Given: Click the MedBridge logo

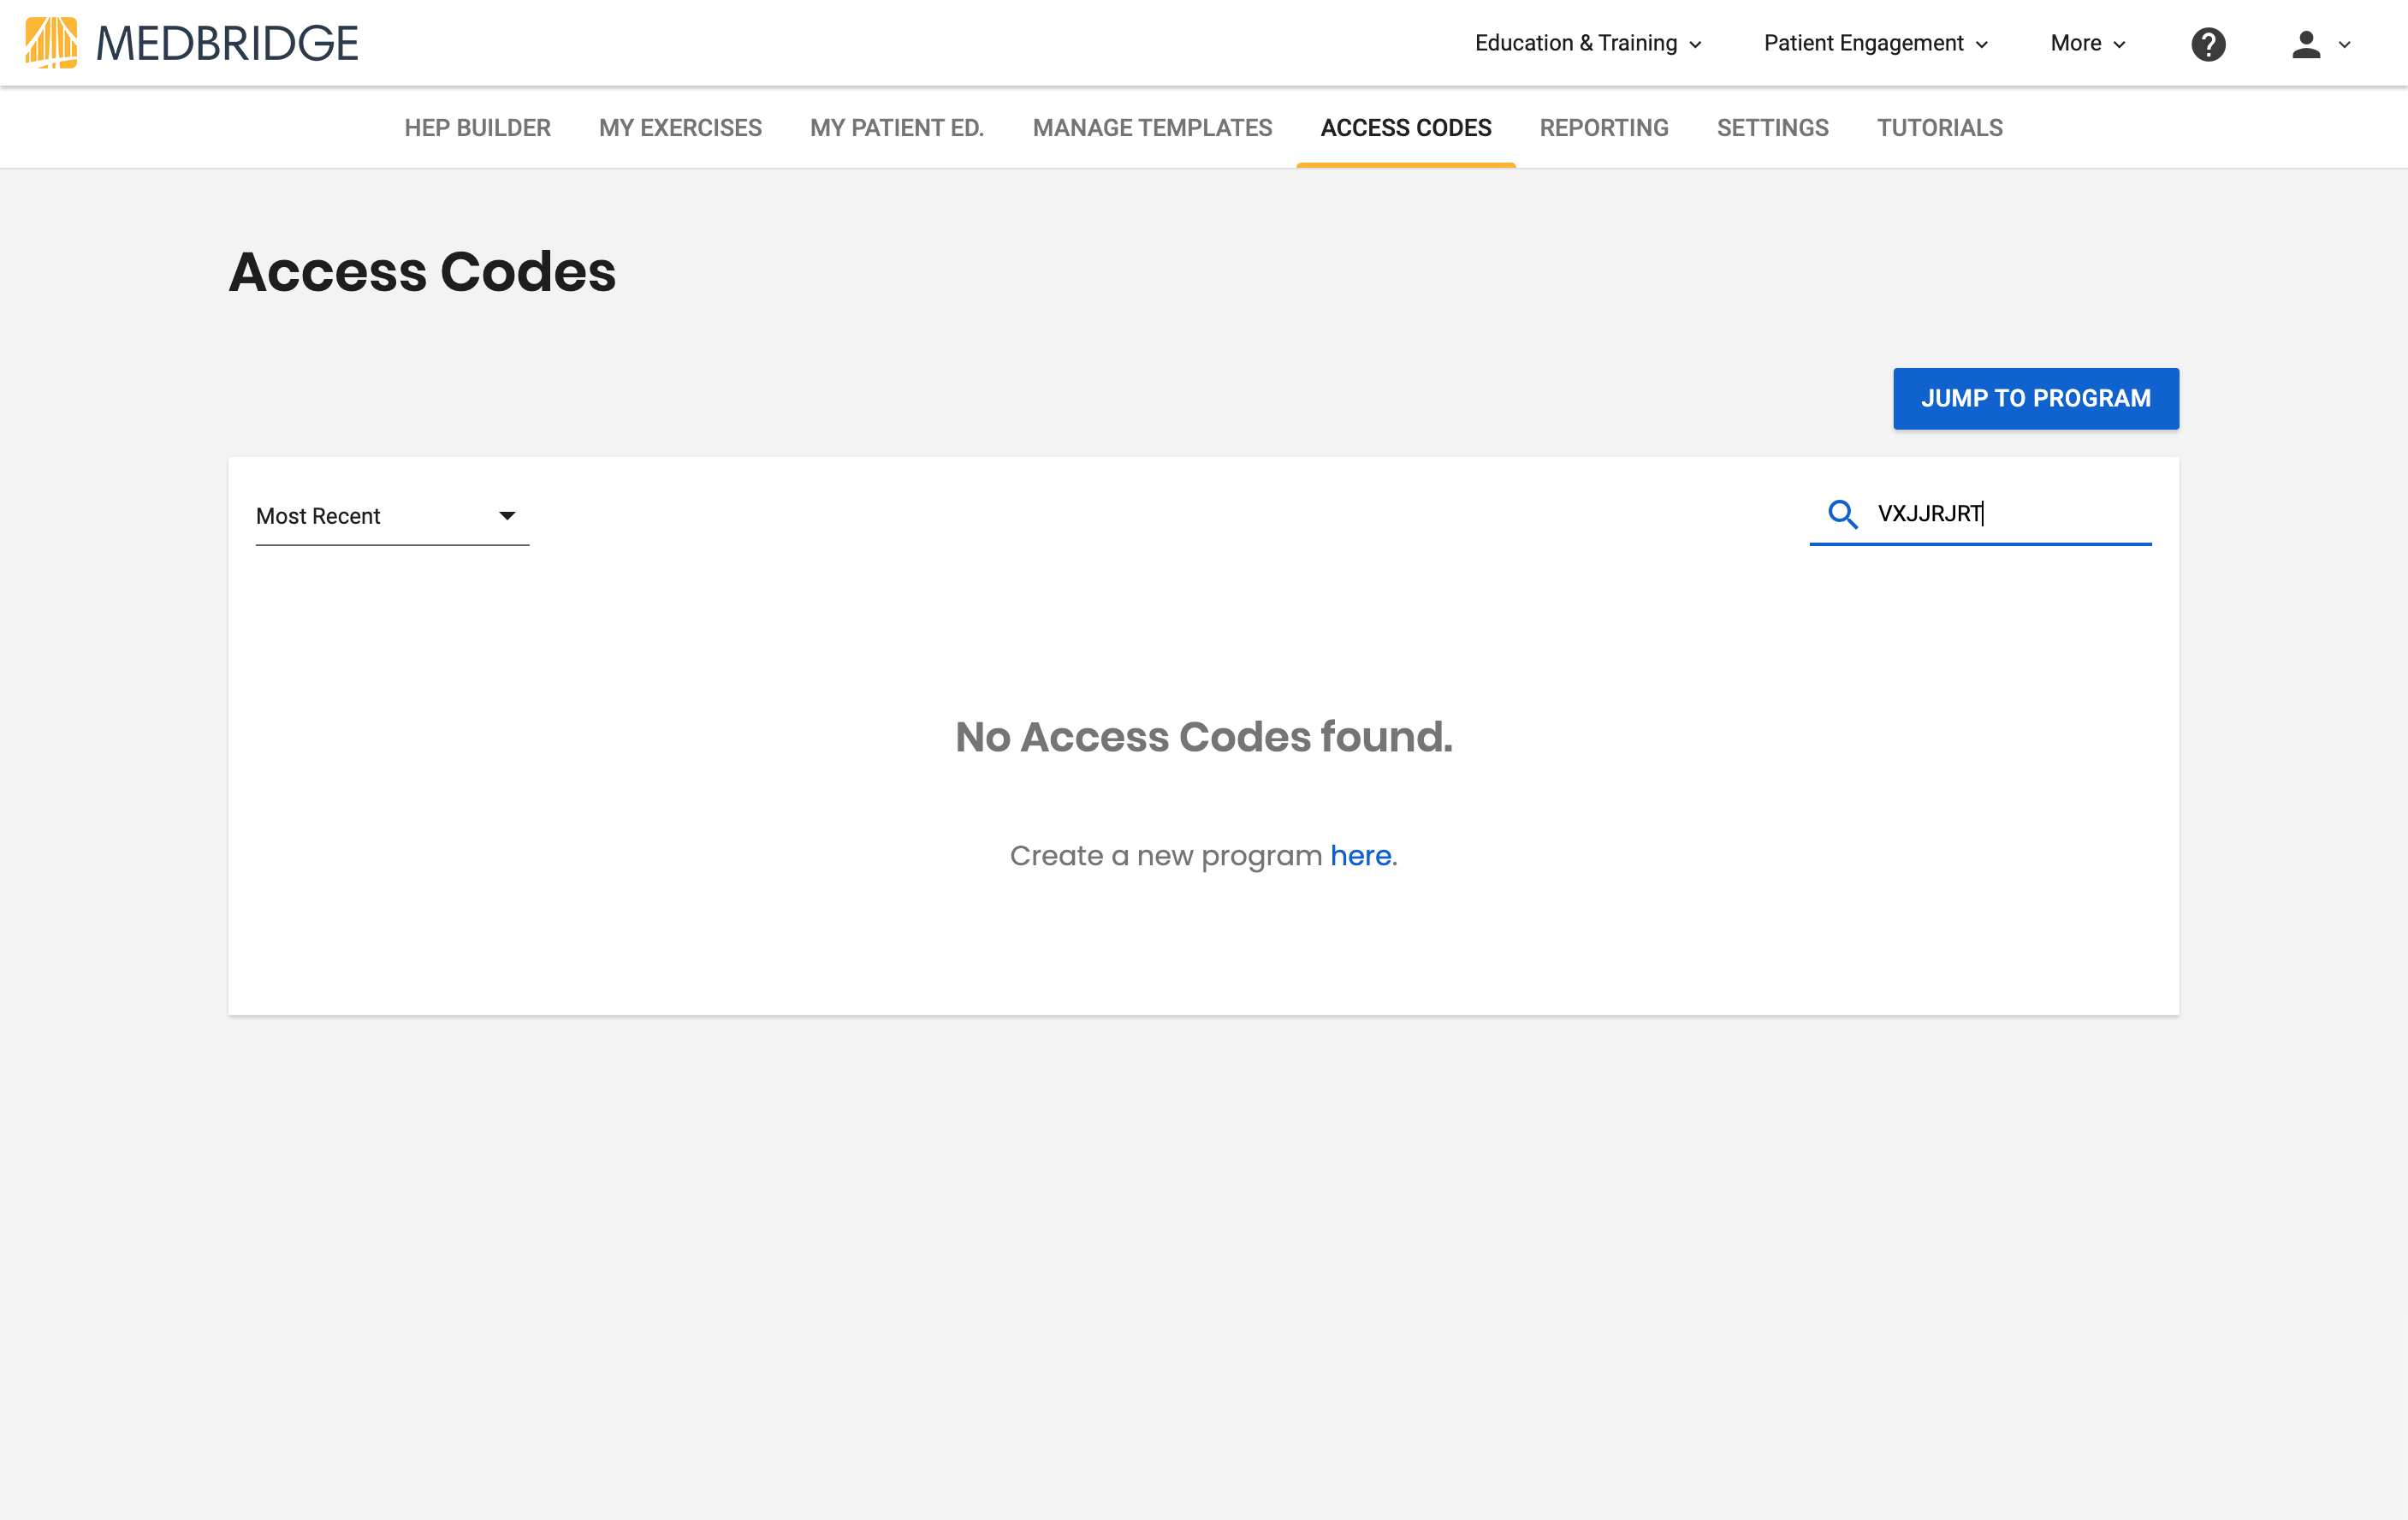Looking at the screenshot, I should tap(191, 43).
